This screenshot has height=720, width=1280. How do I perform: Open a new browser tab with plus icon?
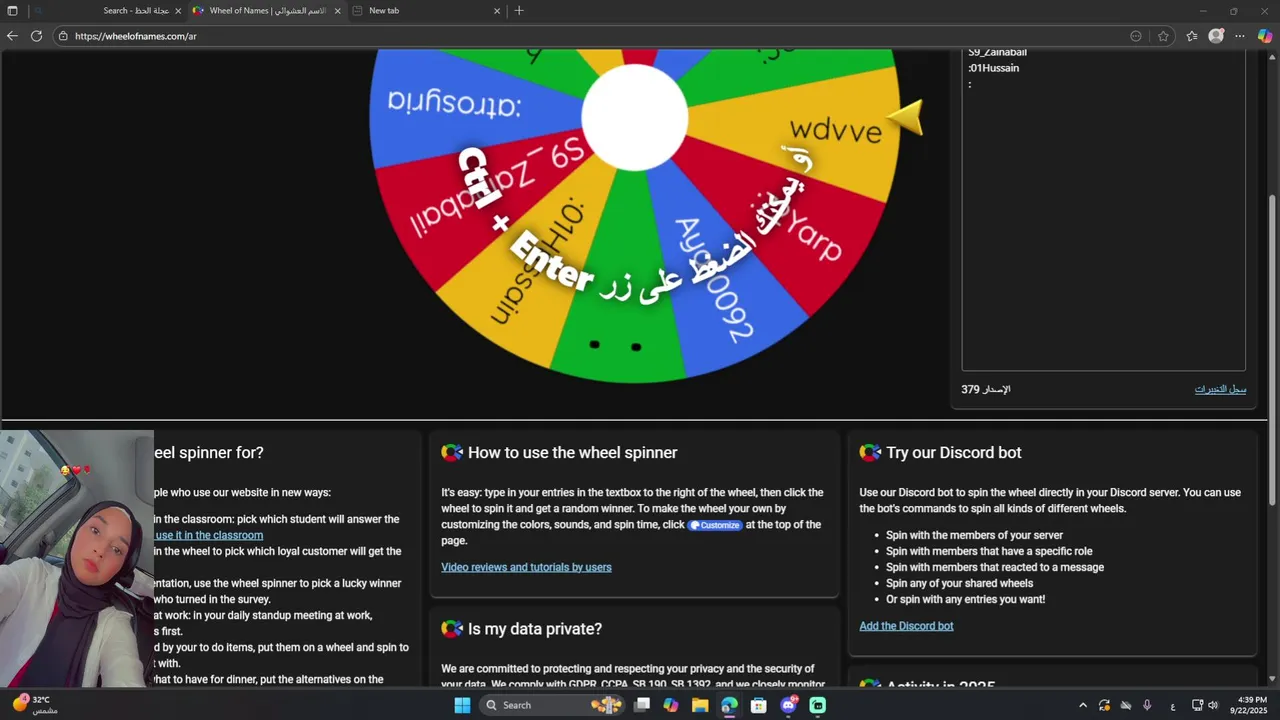pyautogui.click(x=518, y=11)
